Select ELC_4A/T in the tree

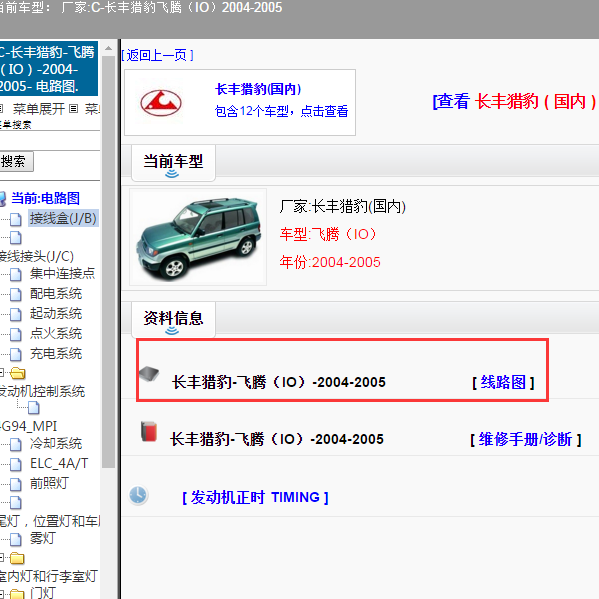(x=59, y=464)
